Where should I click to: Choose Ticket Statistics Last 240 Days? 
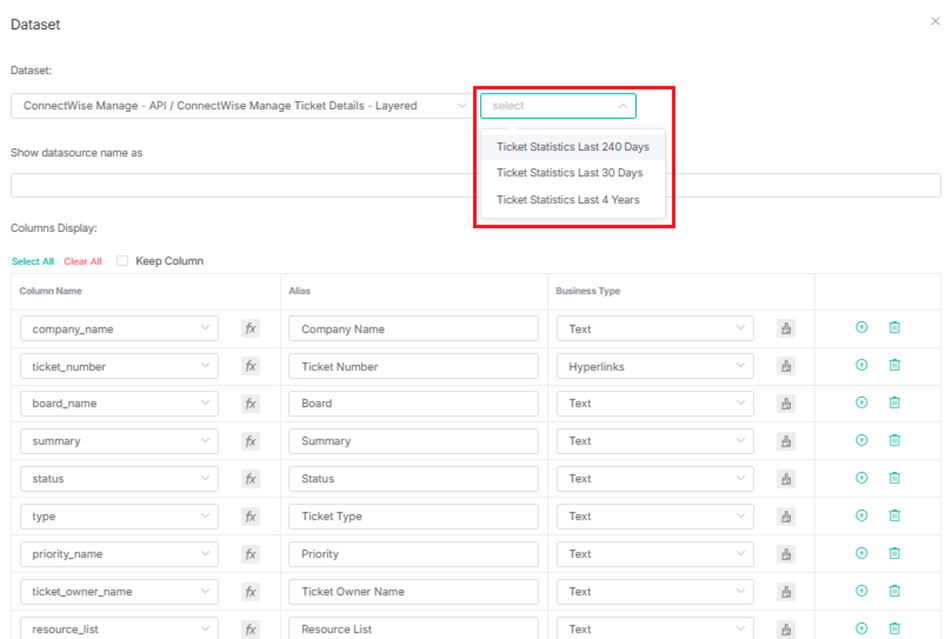pos(573,146)
